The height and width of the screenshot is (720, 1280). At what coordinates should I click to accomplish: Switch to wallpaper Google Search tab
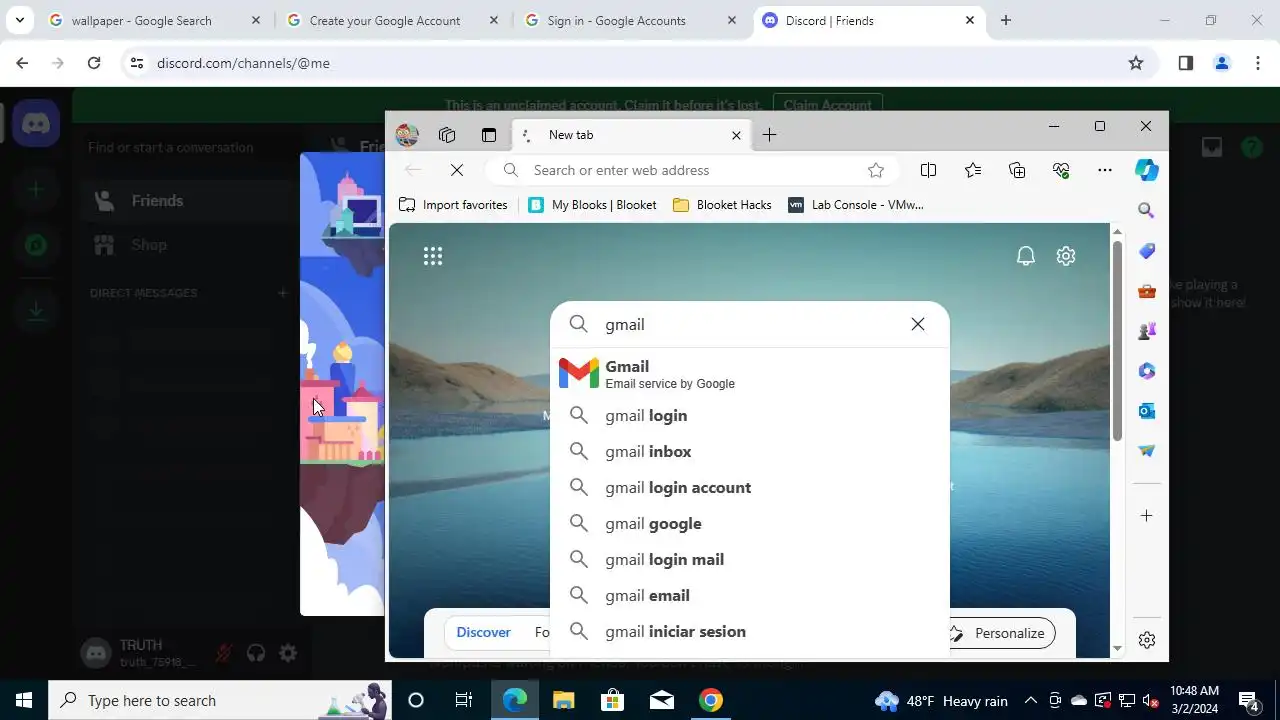point(155,20)
